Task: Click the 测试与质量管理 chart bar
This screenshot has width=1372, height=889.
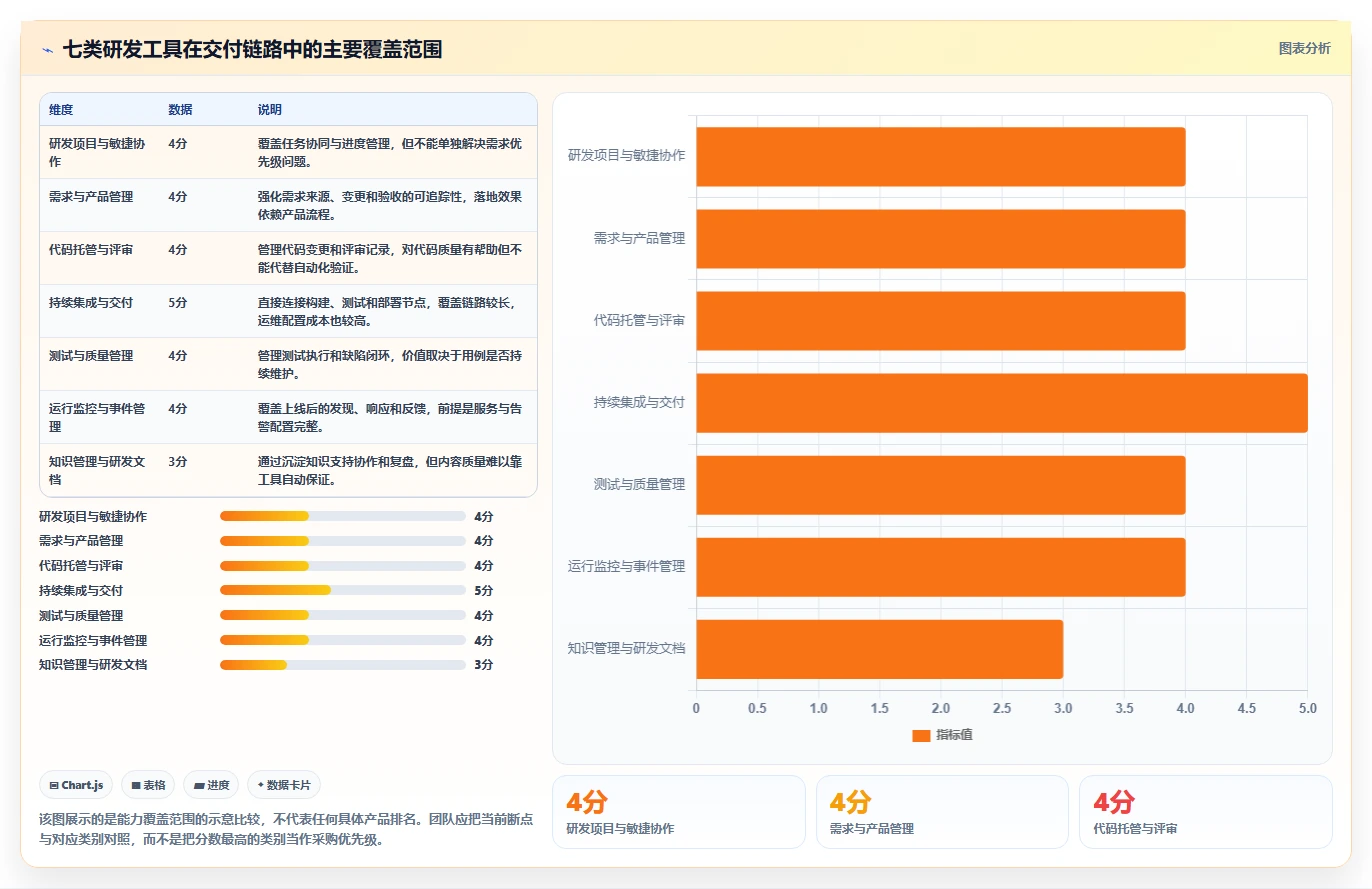Action: tap(941, 485)
